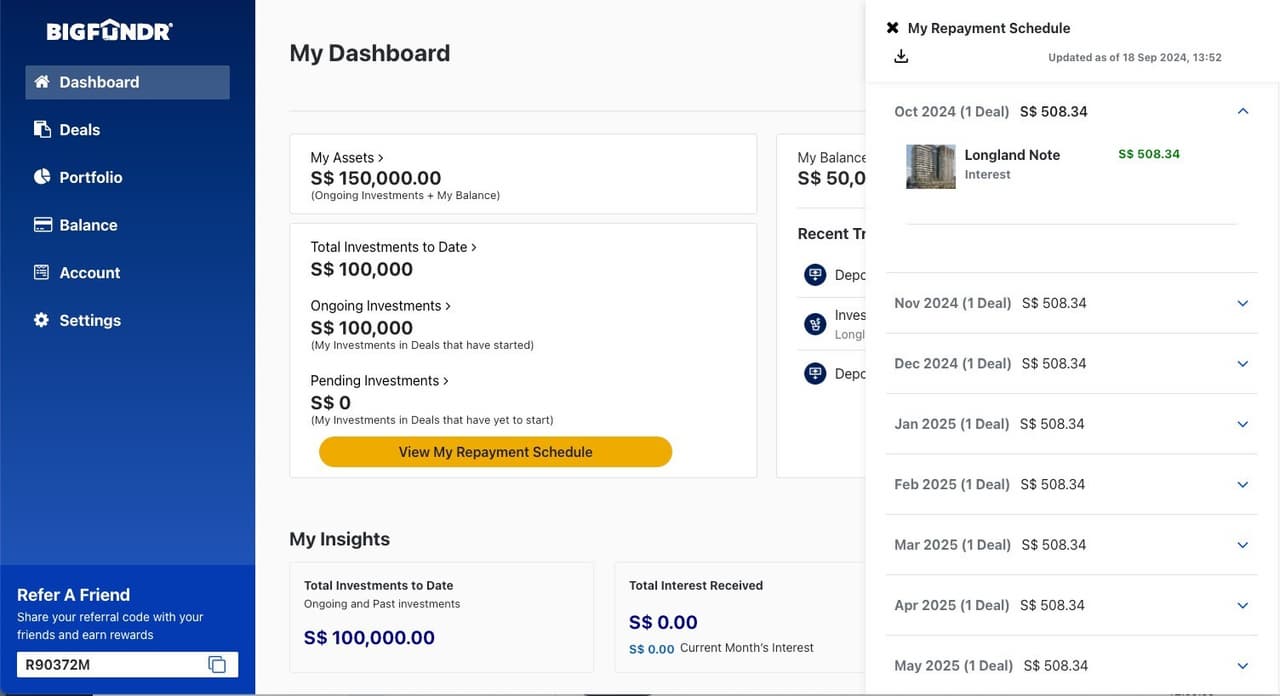
Task: Open Settings via the gear icon
Action: pos(41,319)
